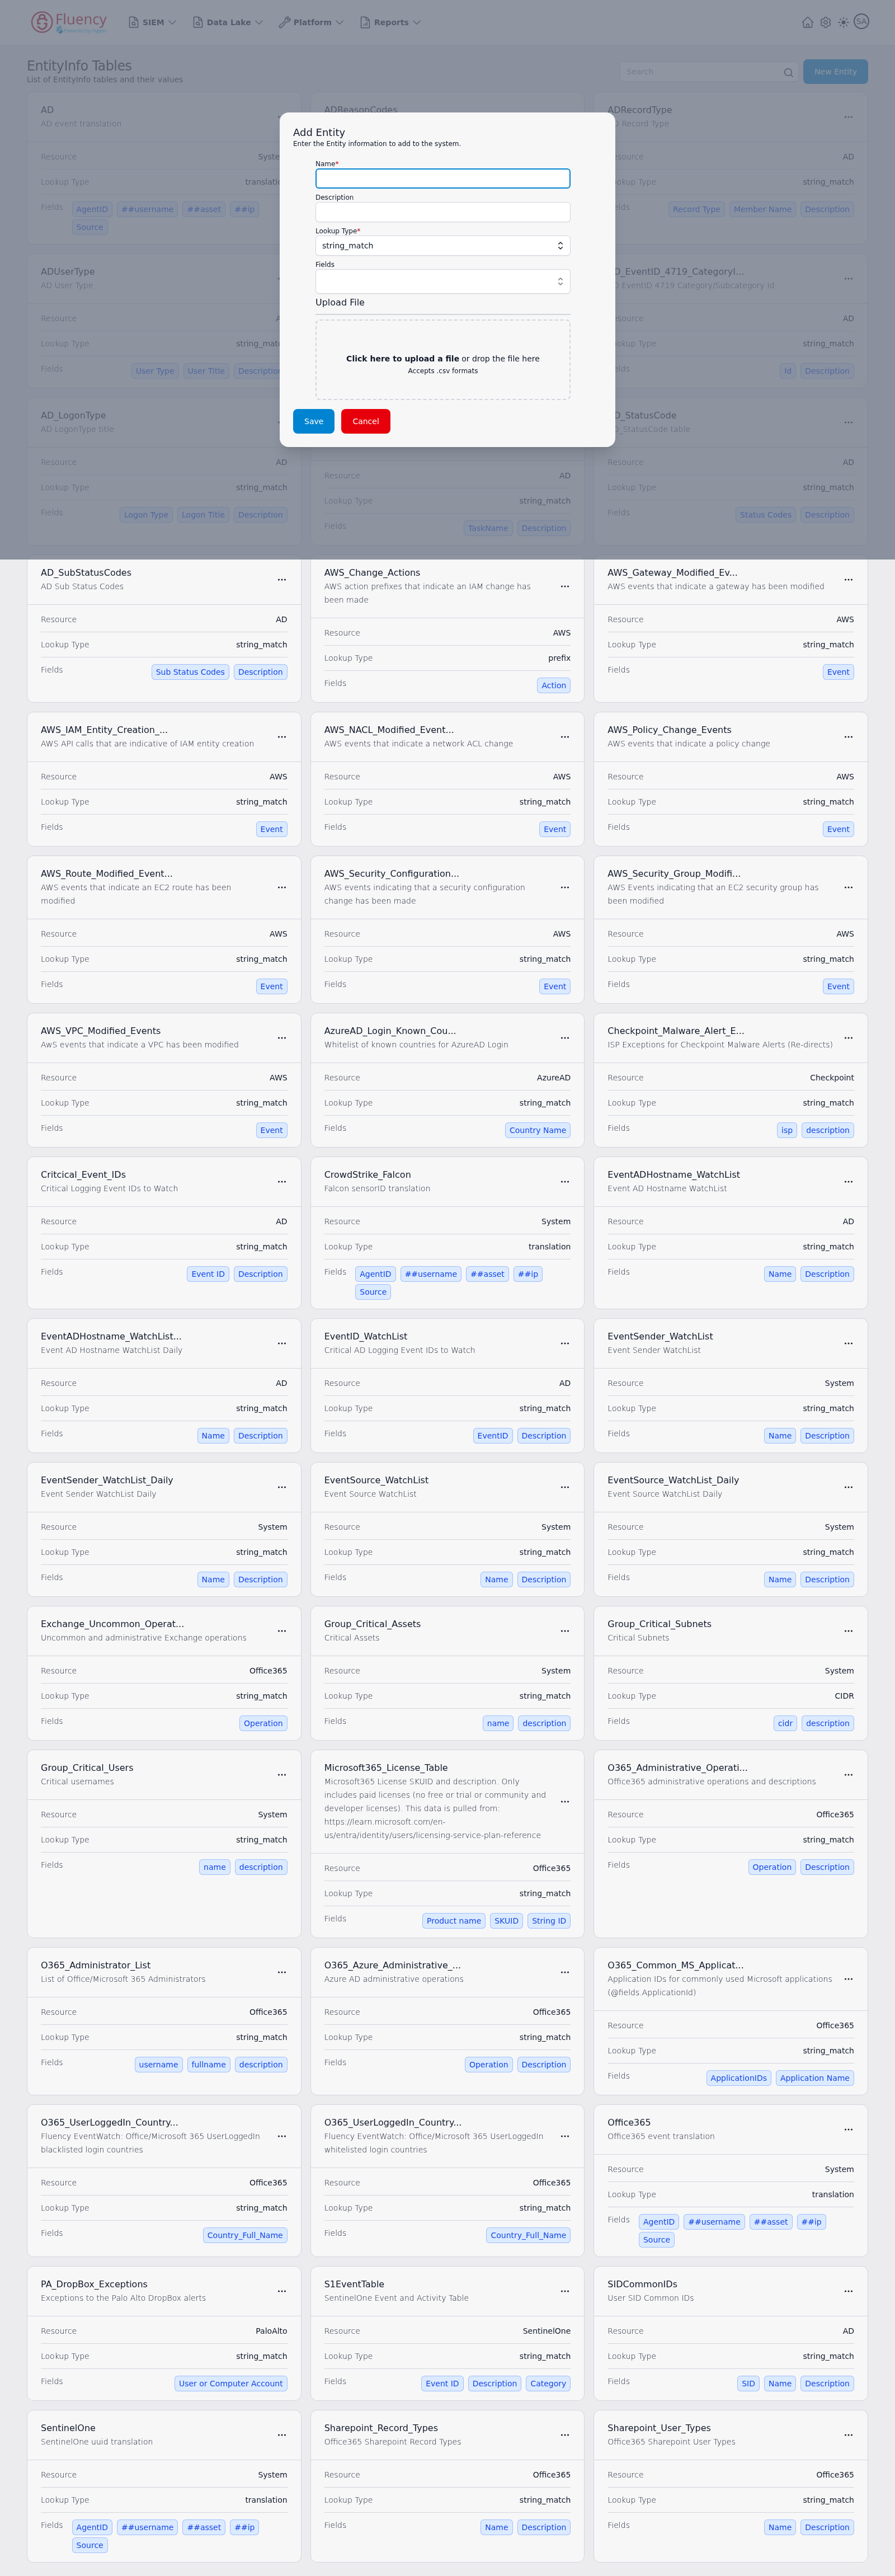Select the EventSource_WatchList_Daily card title
Screen dimensions: 895x2576
pos(673,1480)
